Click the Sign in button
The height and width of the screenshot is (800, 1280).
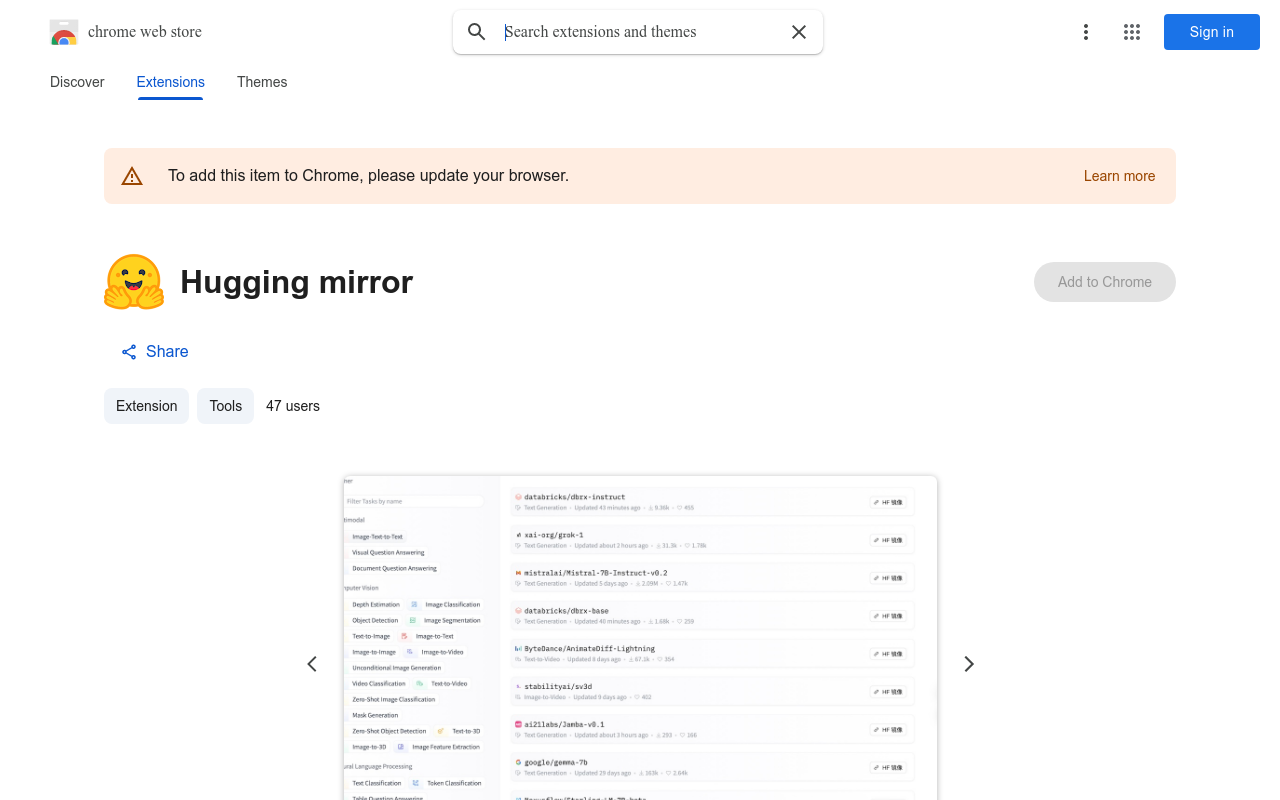click(x=1211, y=32)
